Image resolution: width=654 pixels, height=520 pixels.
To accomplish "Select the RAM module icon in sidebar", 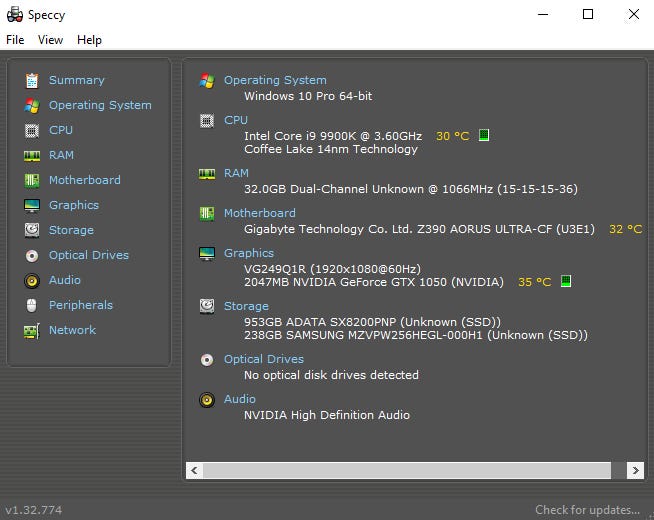I will coord(31,155).
